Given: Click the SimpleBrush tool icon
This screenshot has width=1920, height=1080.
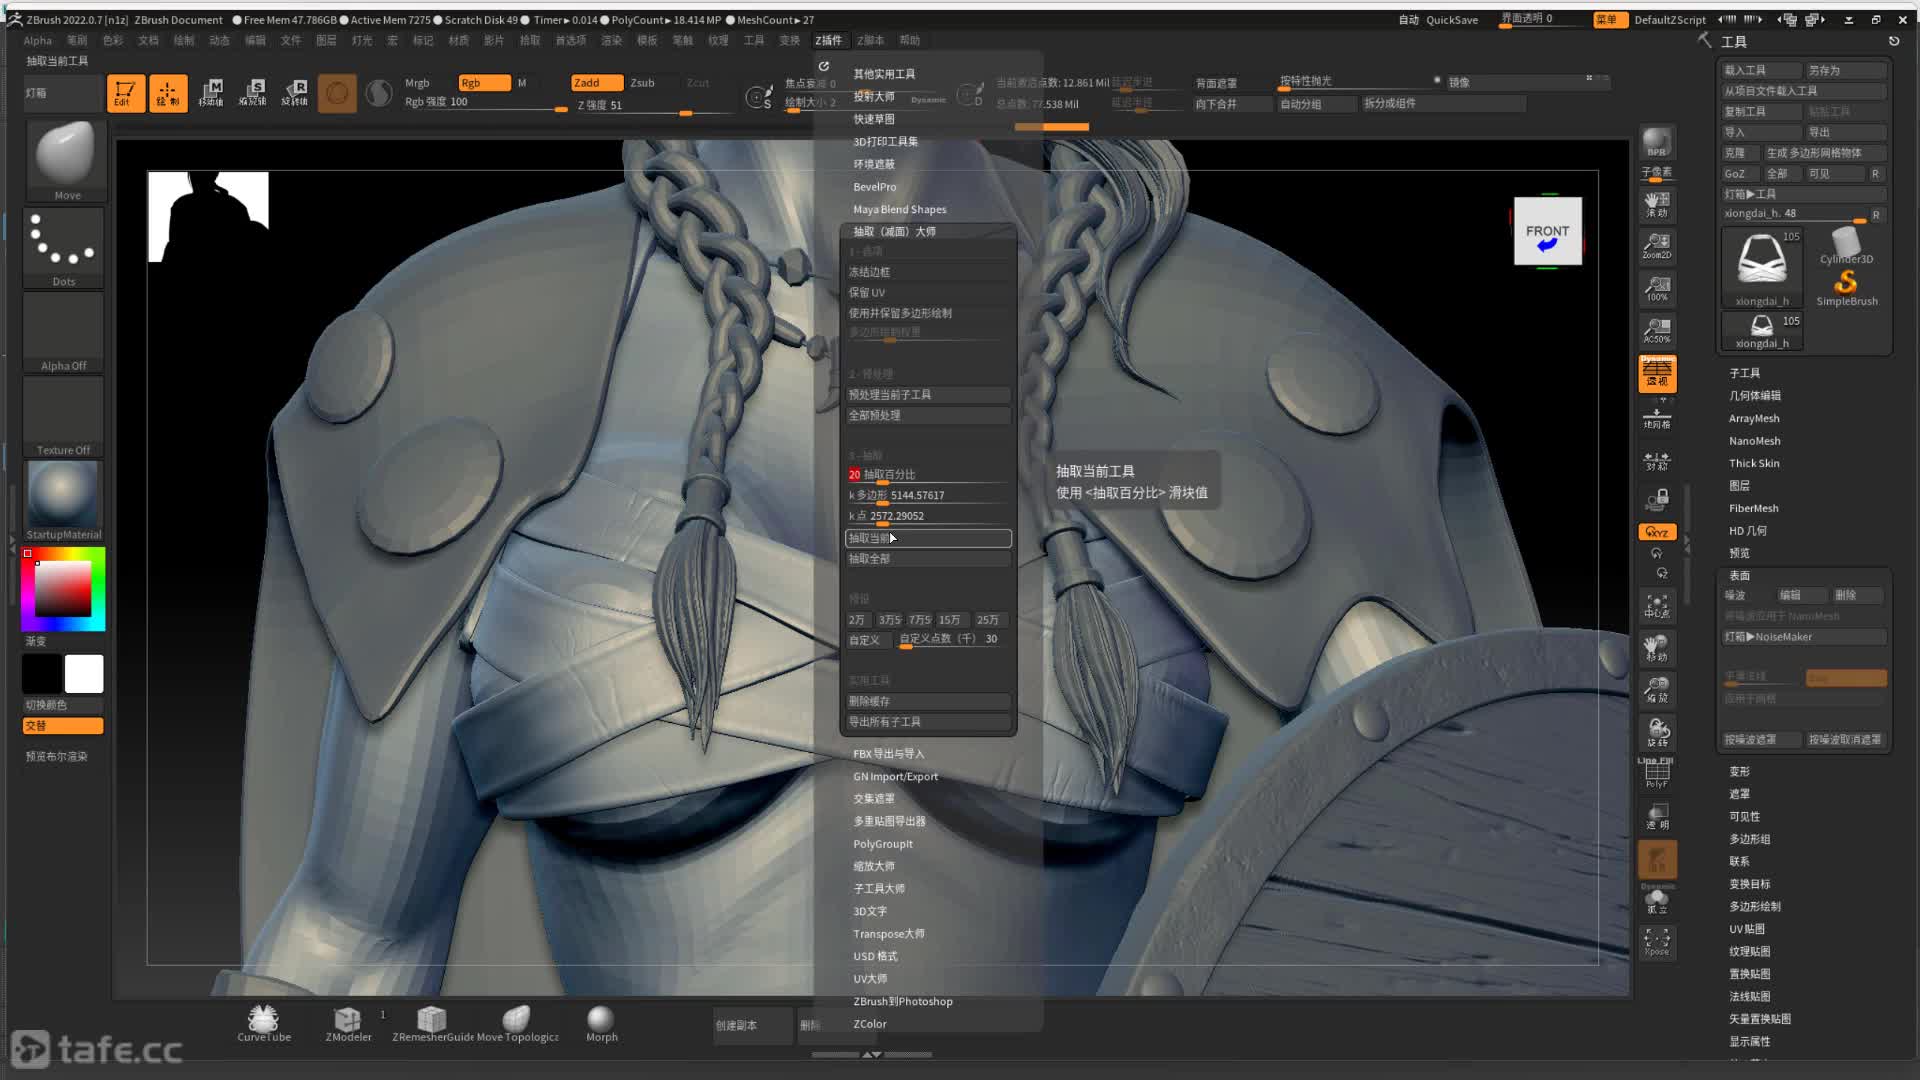Looking at the screenshot, I should (x=1846, y=288).
